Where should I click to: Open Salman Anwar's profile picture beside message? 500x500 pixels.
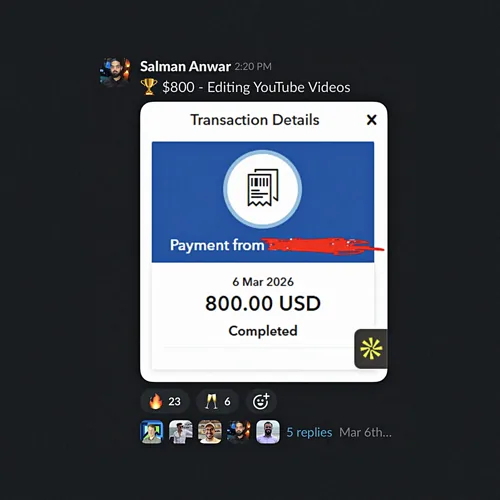coord(115,72)
